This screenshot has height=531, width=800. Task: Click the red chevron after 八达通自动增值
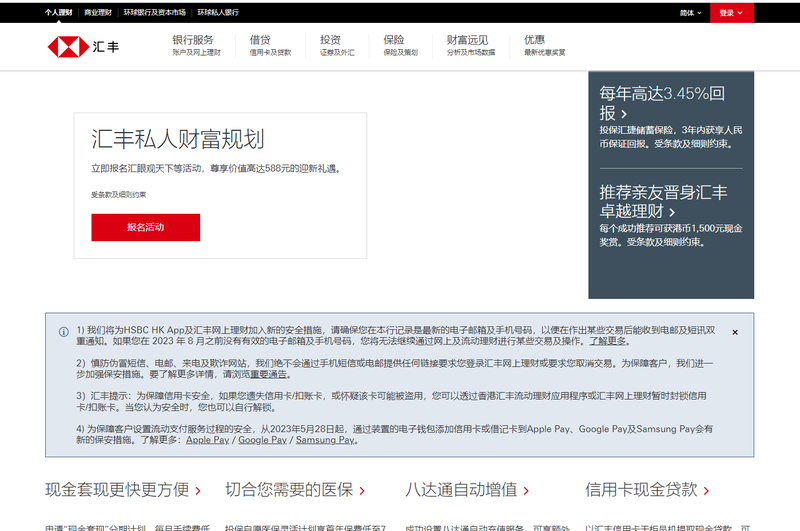pos(526,491)
